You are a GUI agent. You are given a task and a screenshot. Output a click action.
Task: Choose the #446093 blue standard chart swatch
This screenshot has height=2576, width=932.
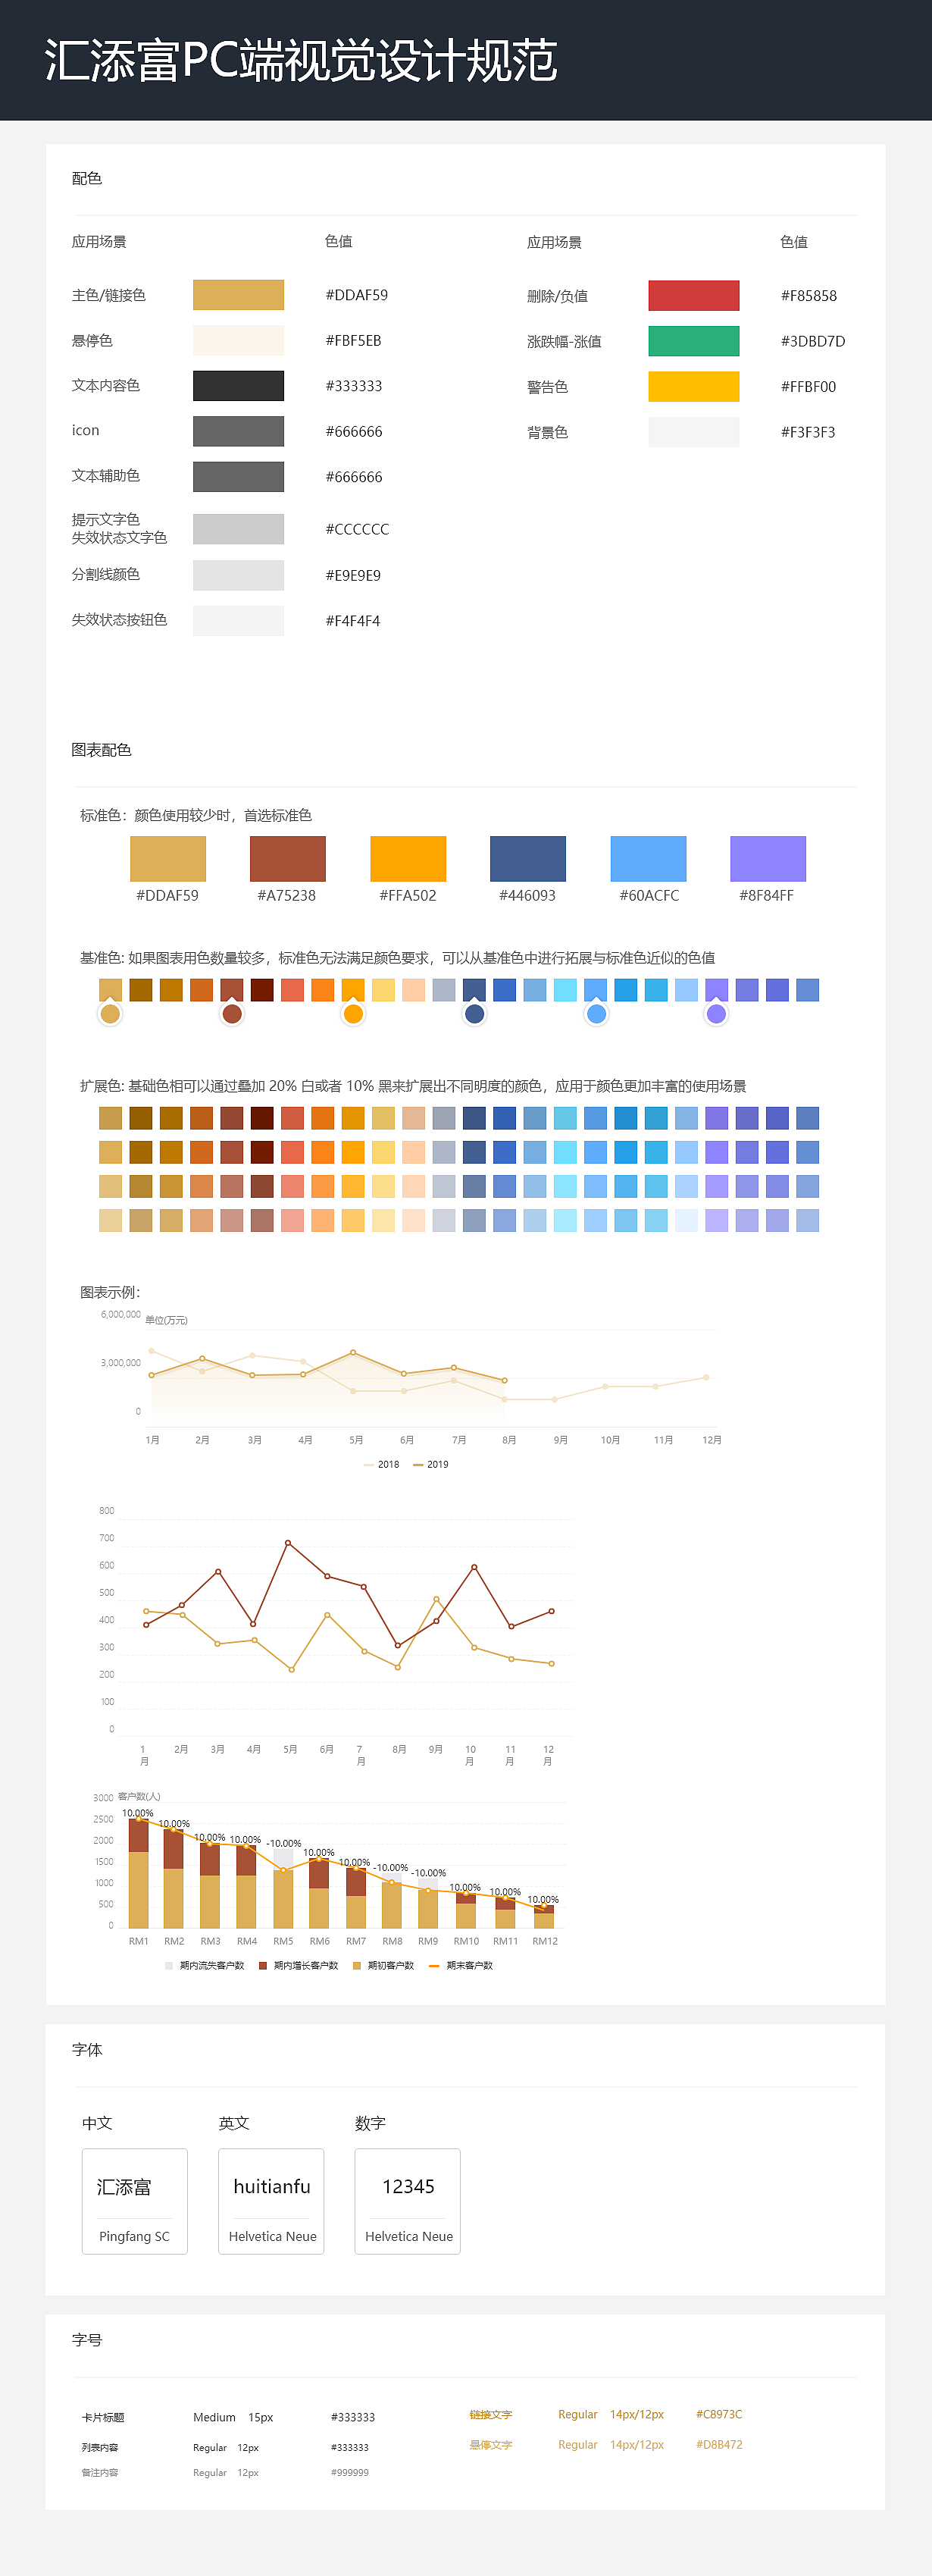[x=527, y=858]
